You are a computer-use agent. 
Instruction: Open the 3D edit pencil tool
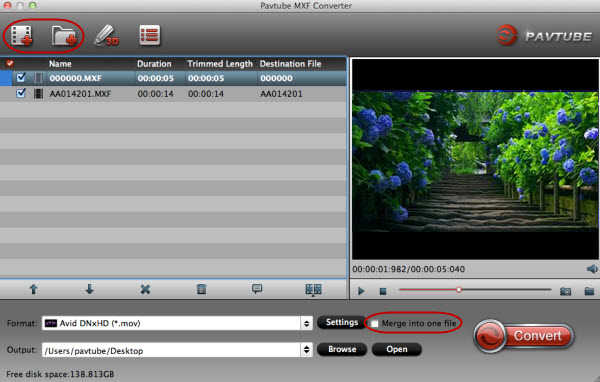point(106,36)
